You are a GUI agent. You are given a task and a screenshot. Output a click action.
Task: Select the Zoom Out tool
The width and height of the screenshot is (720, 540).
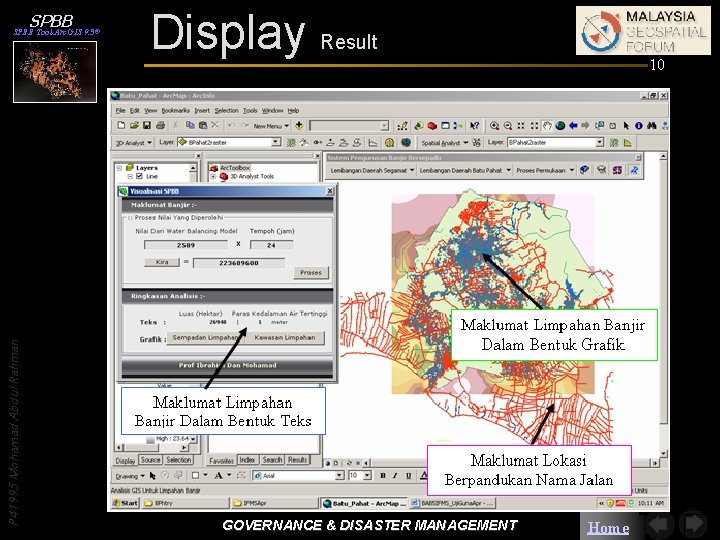tap(507, 125)
